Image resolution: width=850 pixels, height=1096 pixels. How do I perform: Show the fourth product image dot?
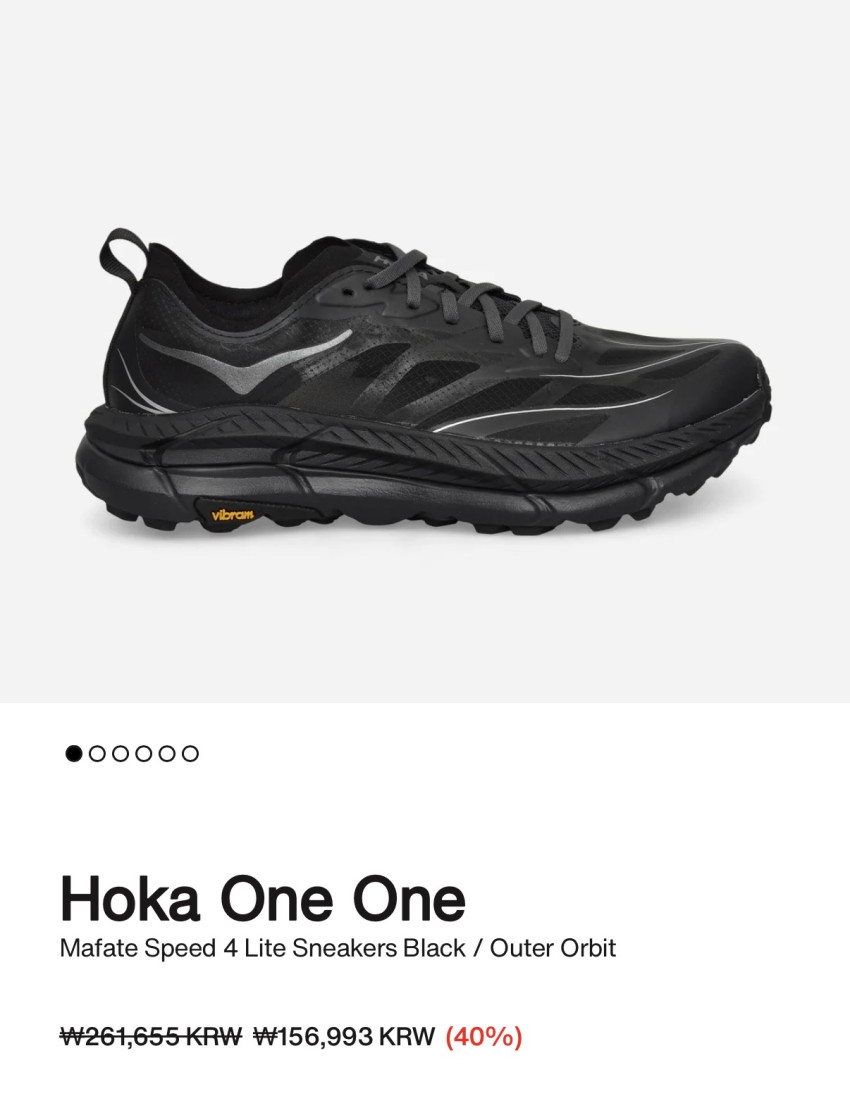[x=144, y=754]
